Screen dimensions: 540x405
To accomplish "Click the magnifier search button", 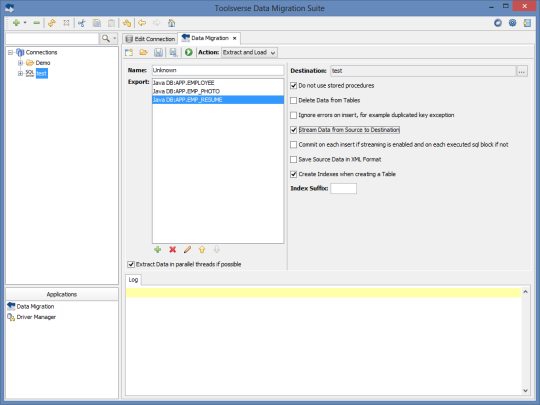I will click(106, 39).
